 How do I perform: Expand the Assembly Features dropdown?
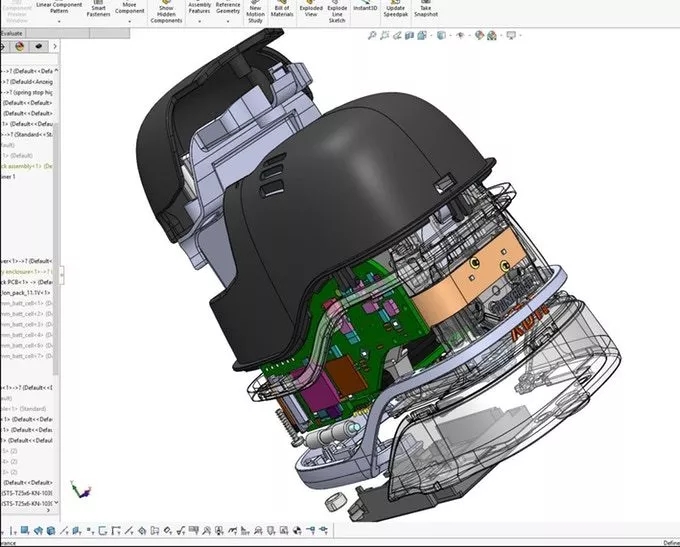coord(200,22)
